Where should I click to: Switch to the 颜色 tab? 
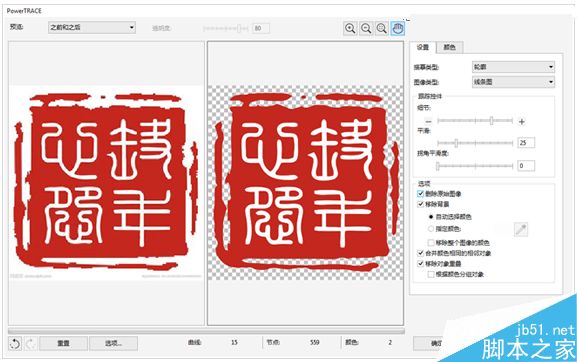450,47
